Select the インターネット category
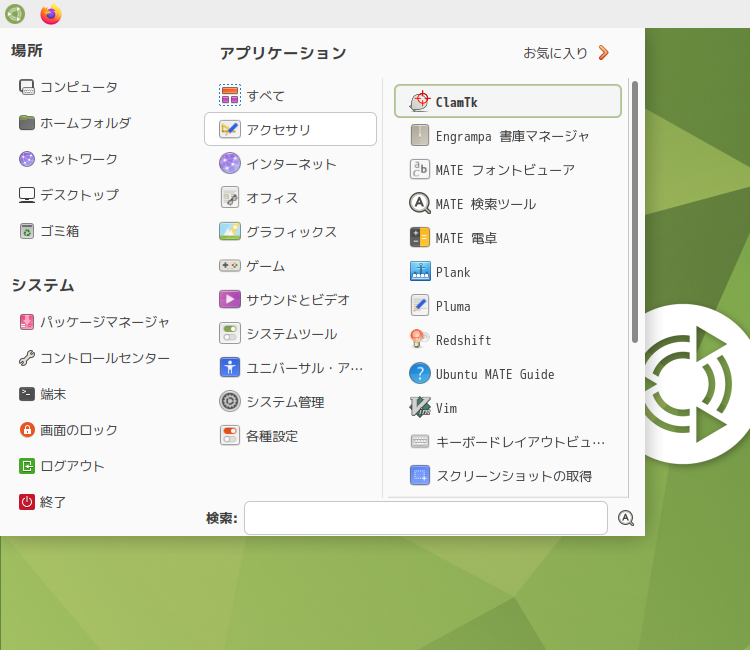 tap(290, 164)
